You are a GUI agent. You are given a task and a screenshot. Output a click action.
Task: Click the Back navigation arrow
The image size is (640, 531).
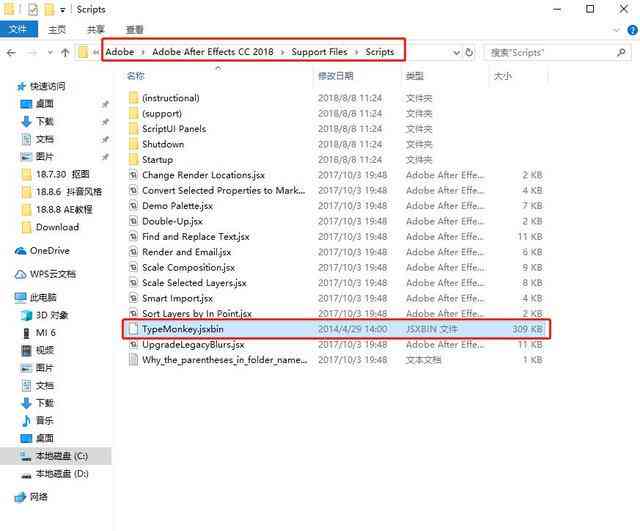pyautogui.click(x=11, y=52)
